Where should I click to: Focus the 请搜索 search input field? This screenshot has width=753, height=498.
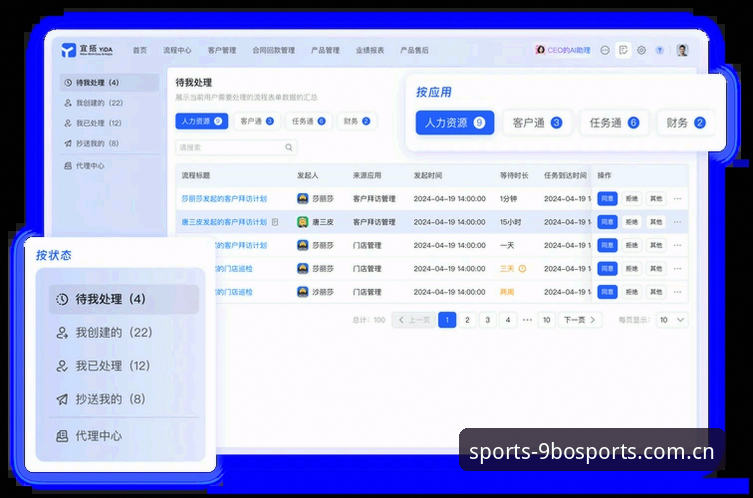click(x=235, y=147)
